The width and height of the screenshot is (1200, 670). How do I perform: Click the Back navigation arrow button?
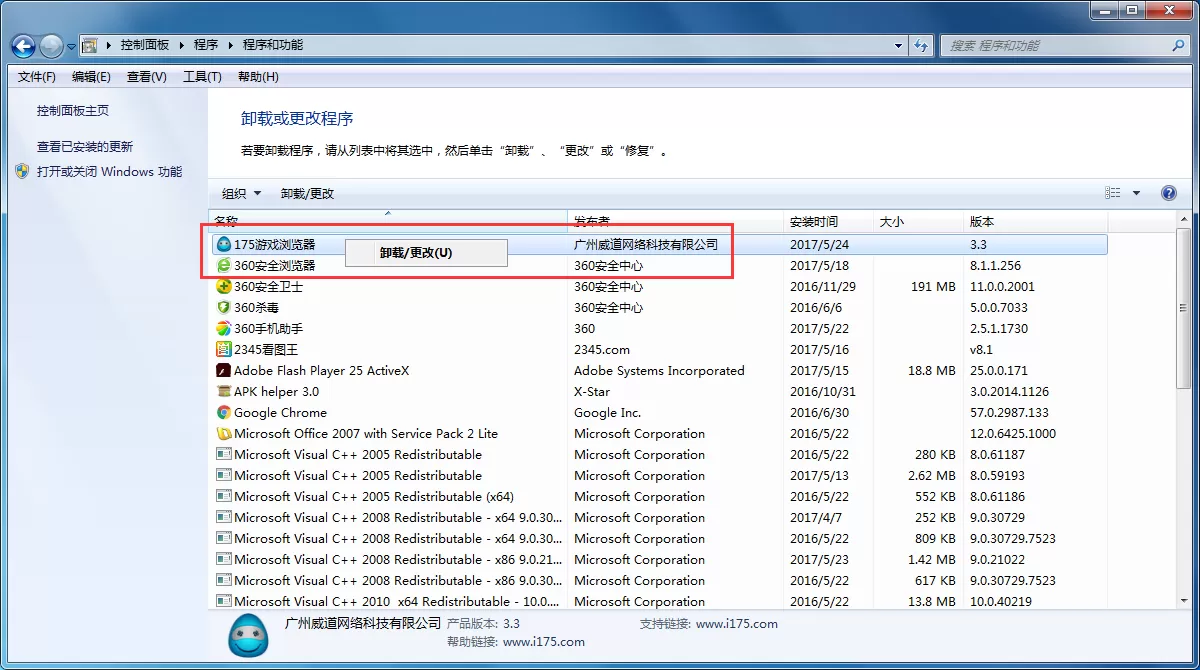(x=23, y=45)
